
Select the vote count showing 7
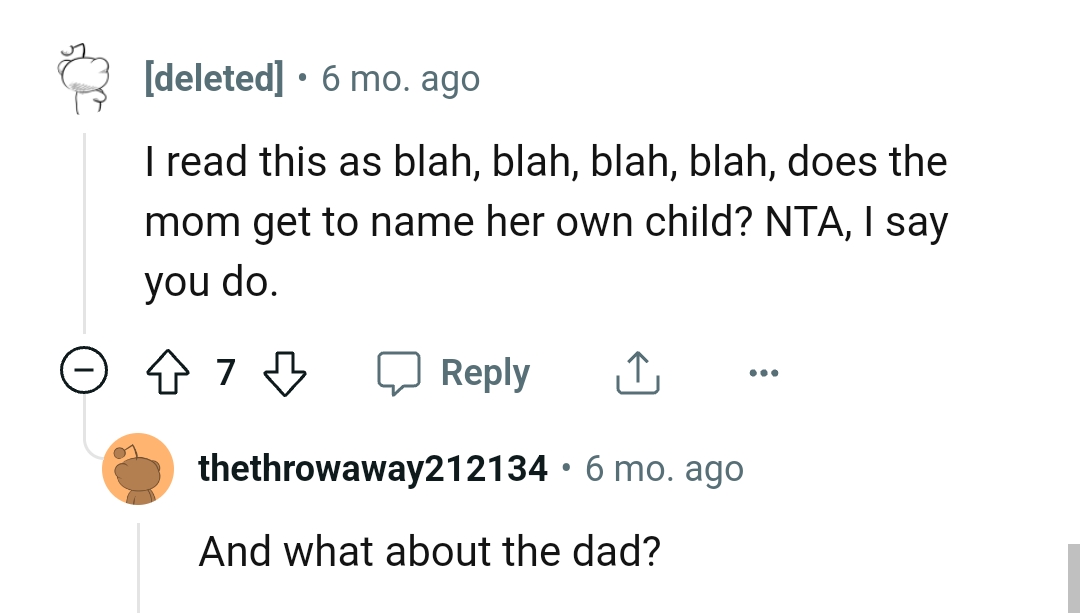click(225, 371)
